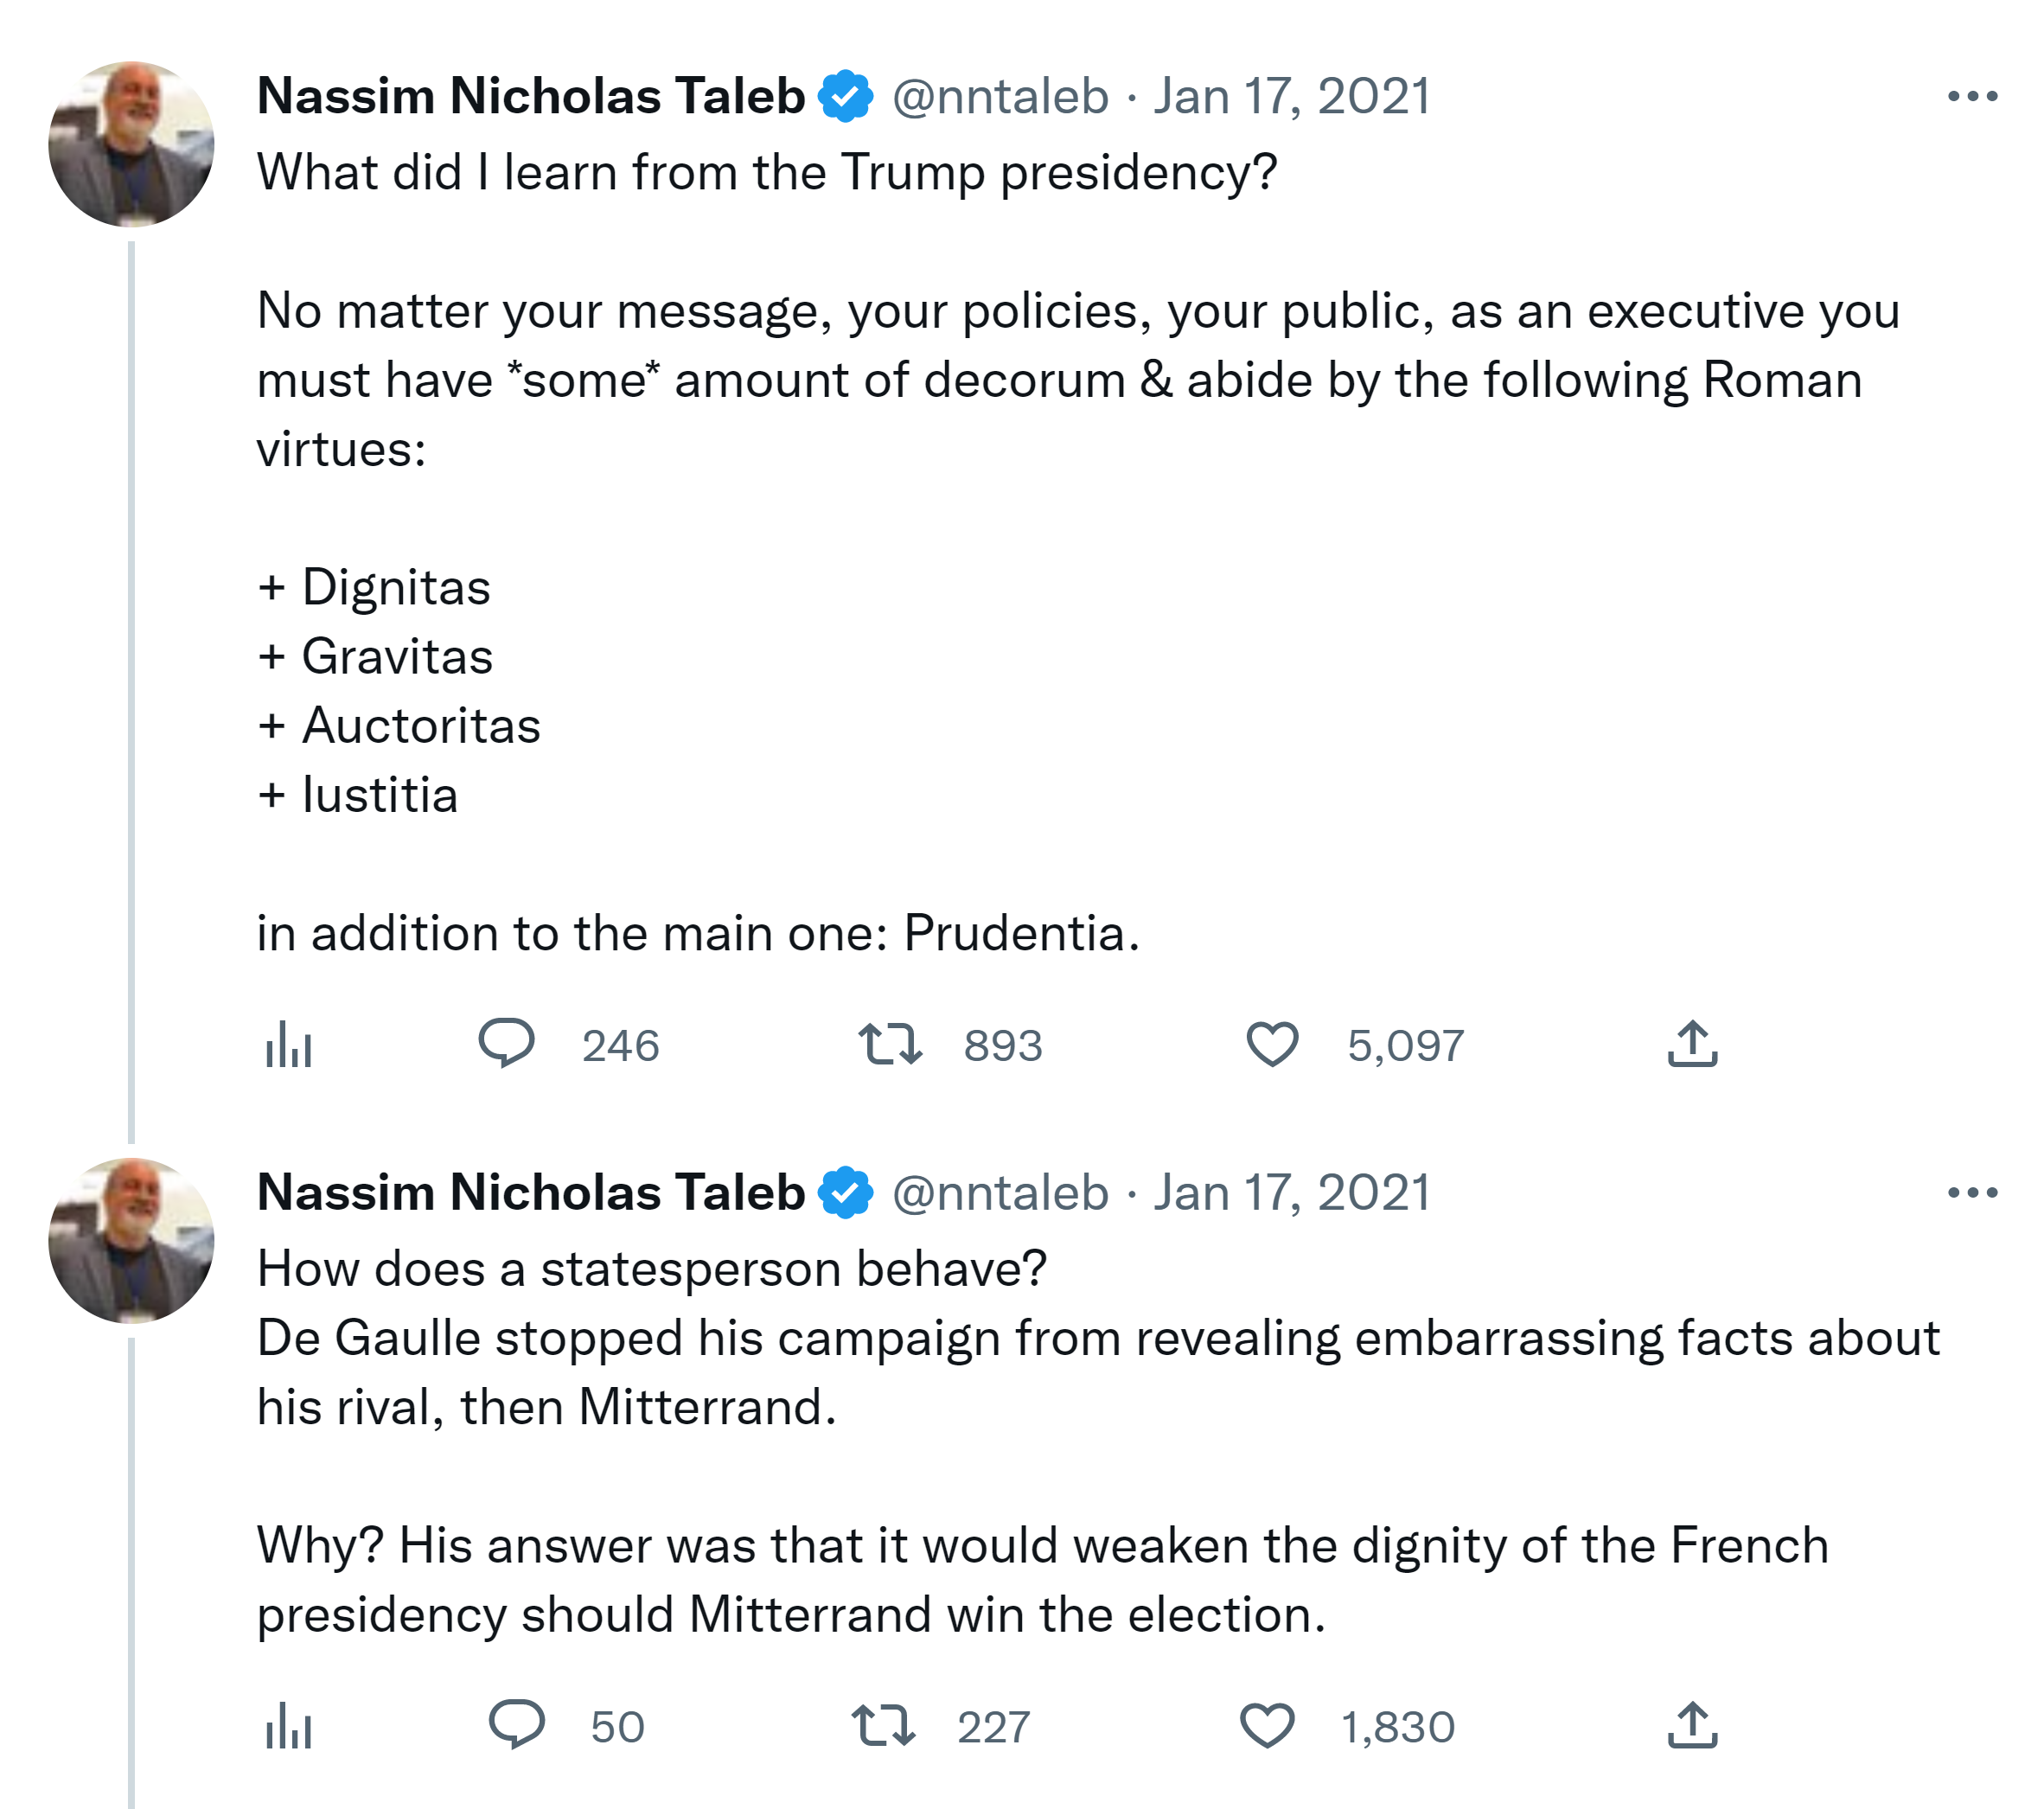Image resolution: width=2044 pixels, height=1809 pixels.
Task: Open the @nntaleb handle on the second tweet
Action: tap(1000, 1193)
